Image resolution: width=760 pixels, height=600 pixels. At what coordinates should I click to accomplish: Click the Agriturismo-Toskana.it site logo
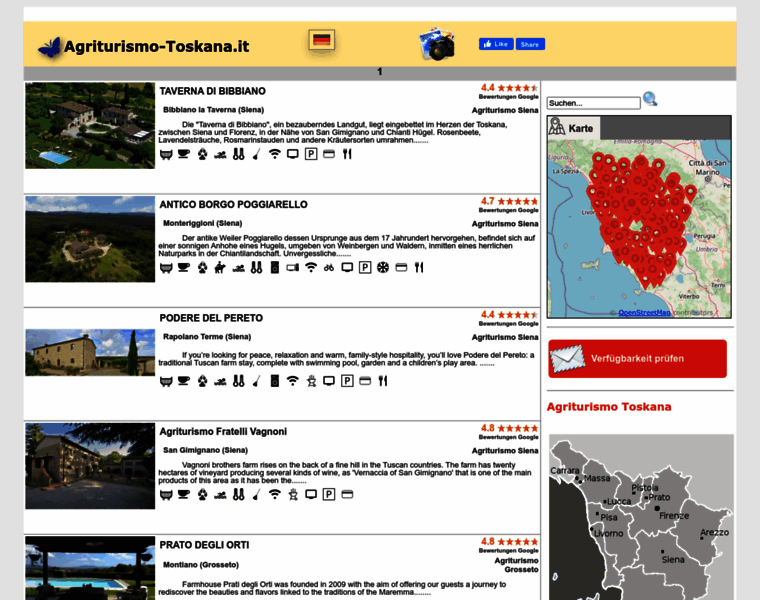pos(144,47)
